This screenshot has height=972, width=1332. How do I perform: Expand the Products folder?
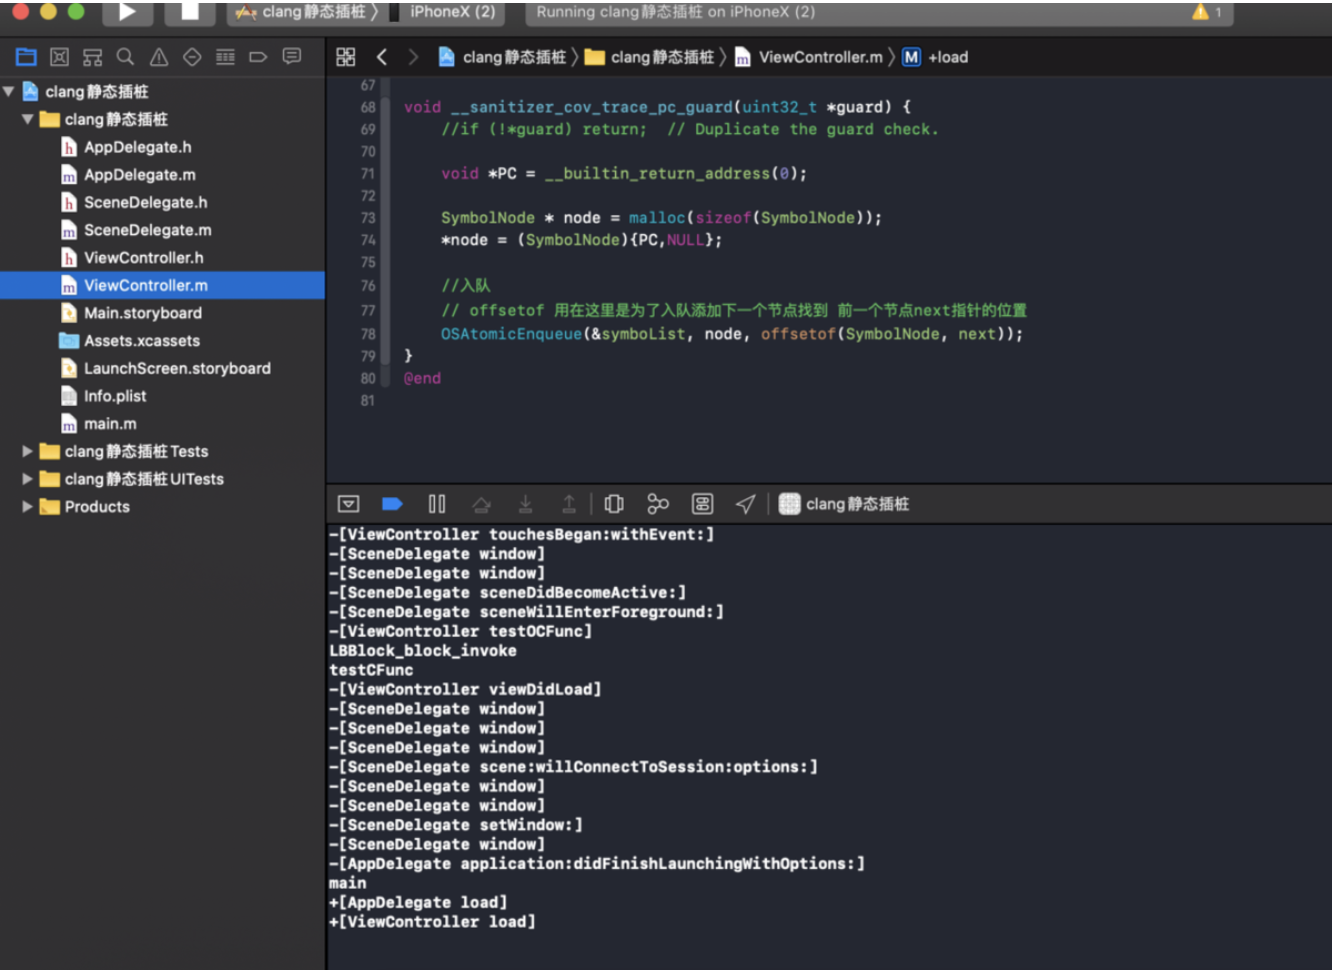28,507
